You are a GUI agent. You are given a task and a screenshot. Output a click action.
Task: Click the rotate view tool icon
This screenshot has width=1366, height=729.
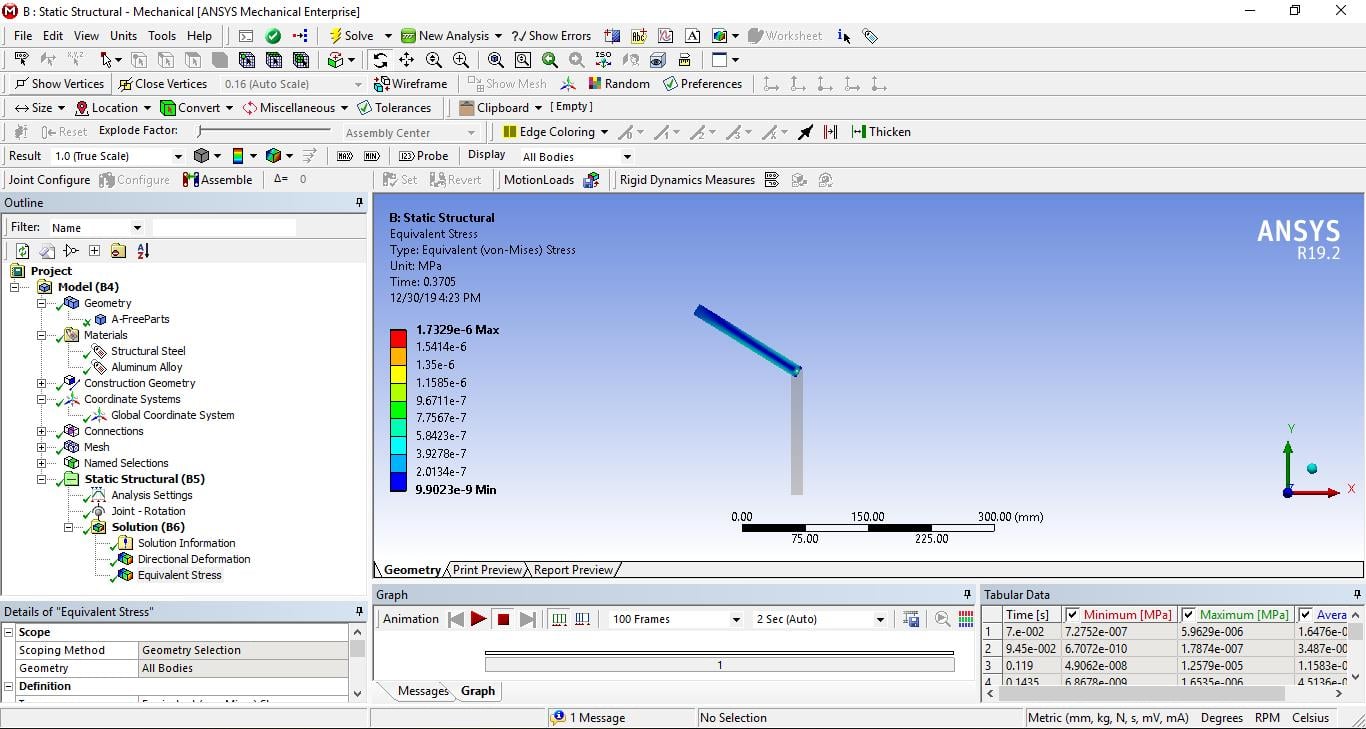[380, 60]
